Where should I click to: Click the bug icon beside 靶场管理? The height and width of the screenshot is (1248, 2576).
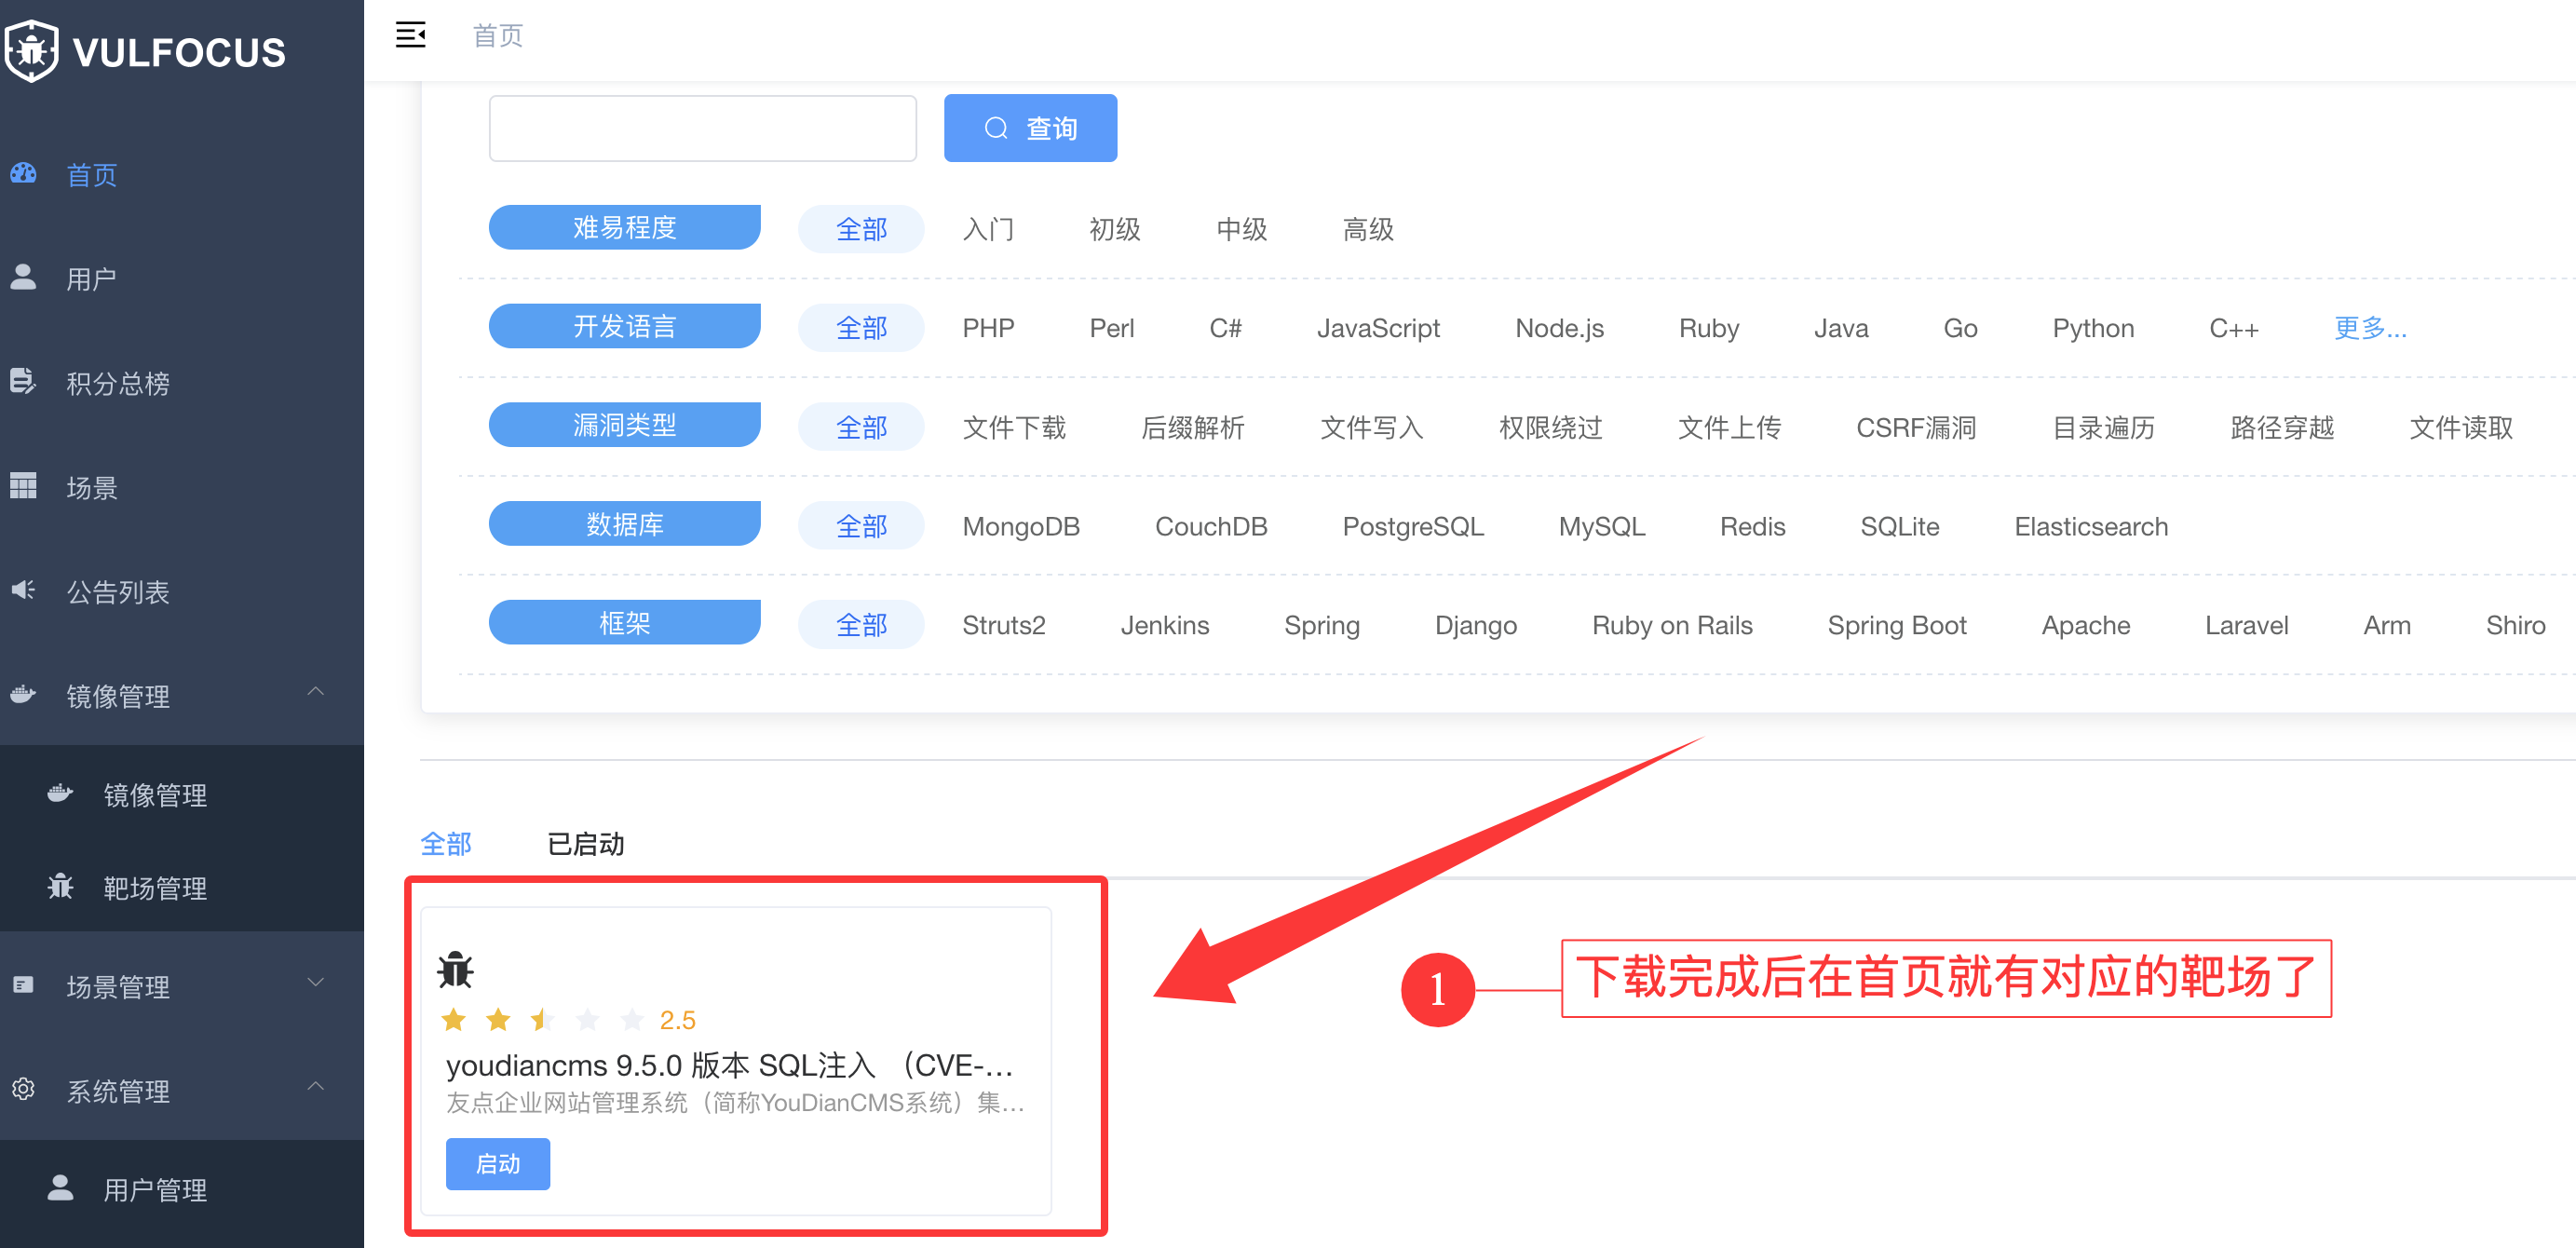tap(61, 886)
